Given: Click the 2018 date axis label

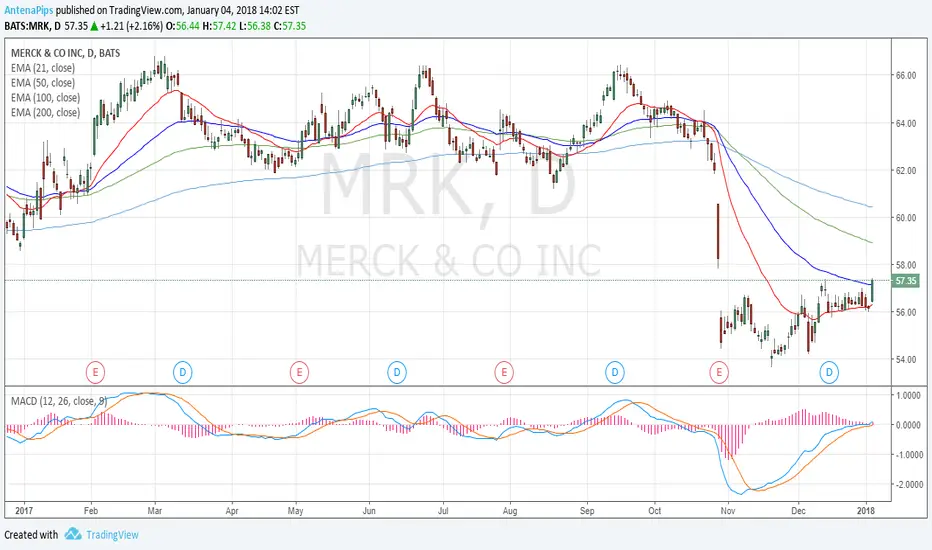Looking at the screenshot, I should [866, 511].
